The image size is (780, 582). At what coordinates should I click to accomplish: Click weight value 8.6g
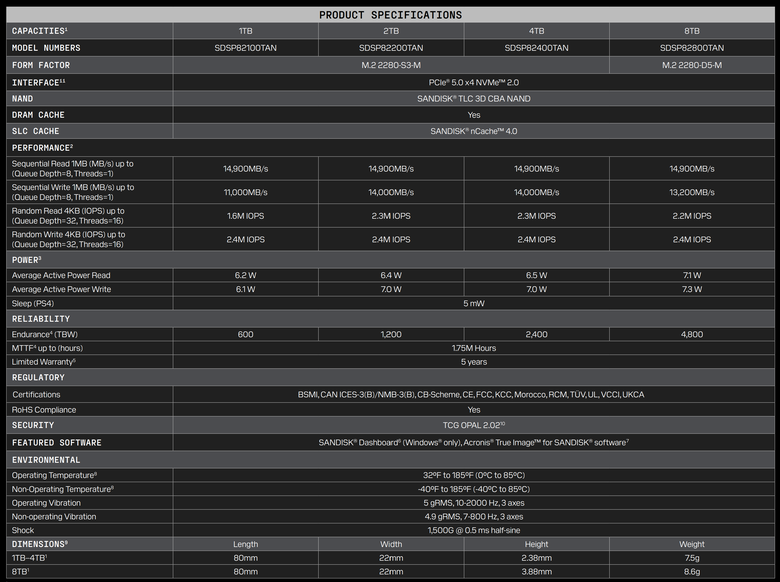(x=692, y=572)
